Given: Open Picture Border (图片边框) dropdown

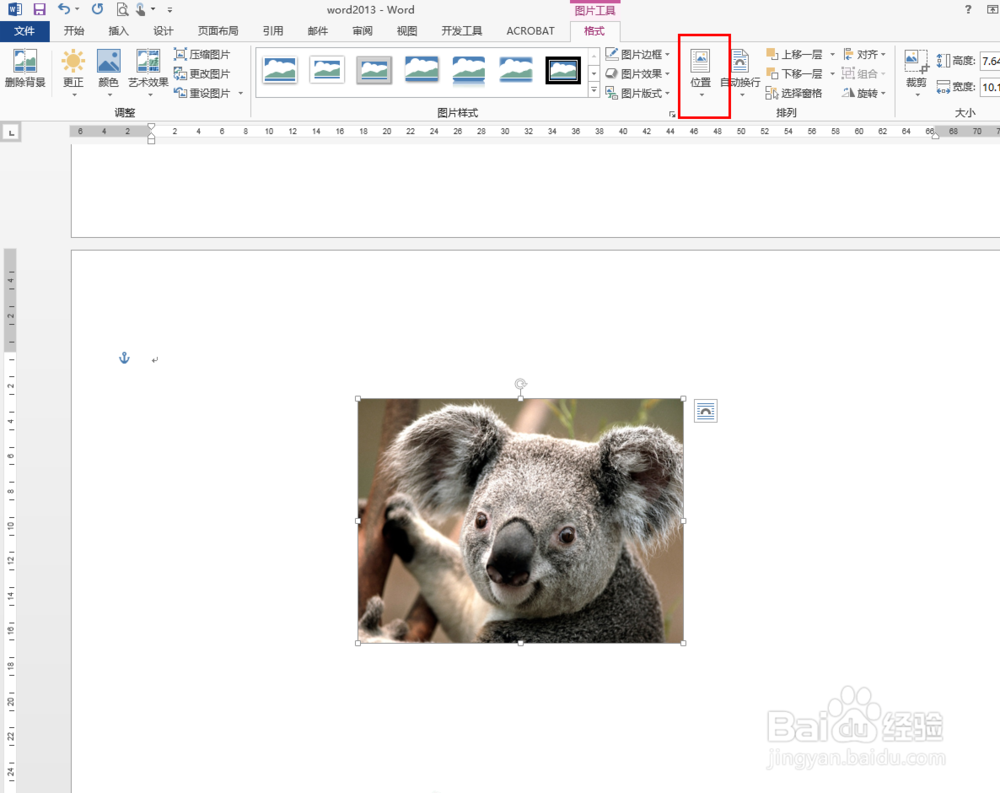Looking at the screenshot, I should [x=638, y=54].
